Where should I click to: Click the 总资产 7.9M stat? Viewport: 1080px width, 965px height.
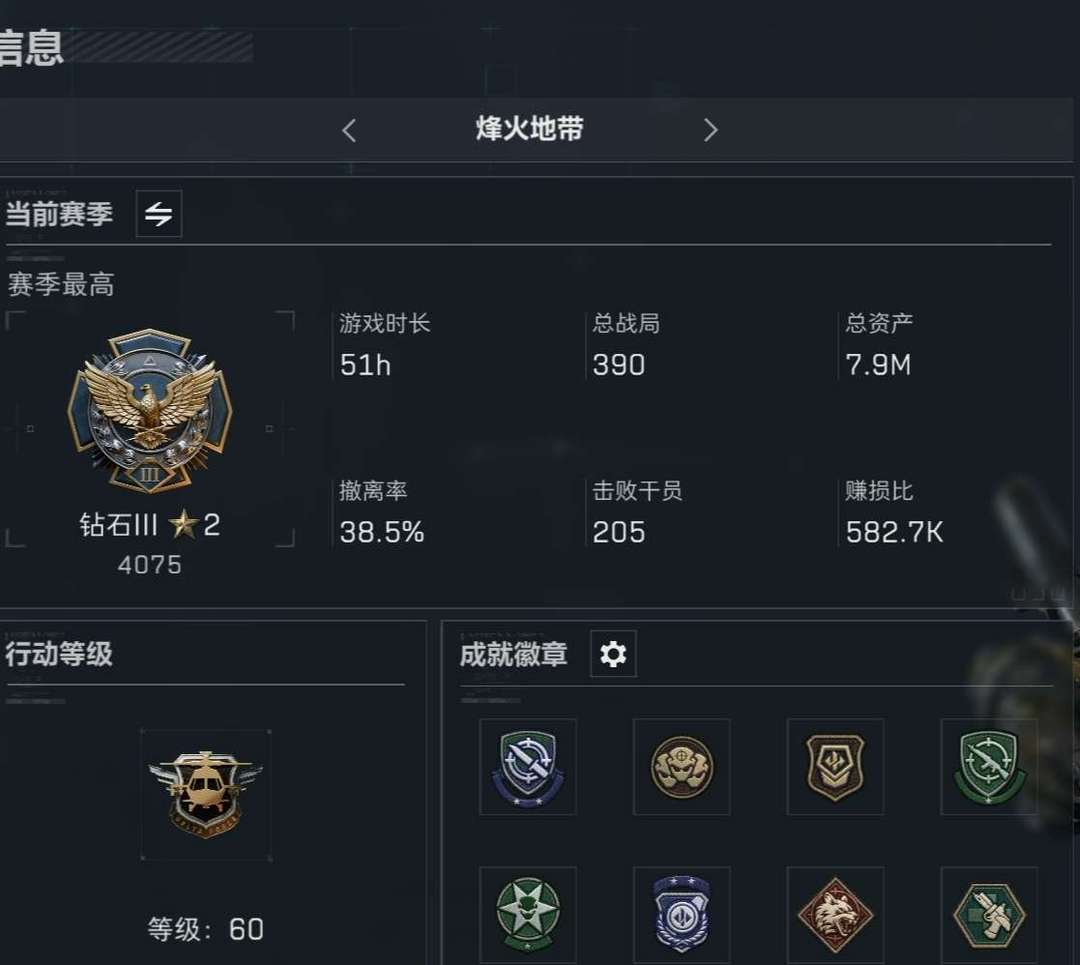point(879,345)
